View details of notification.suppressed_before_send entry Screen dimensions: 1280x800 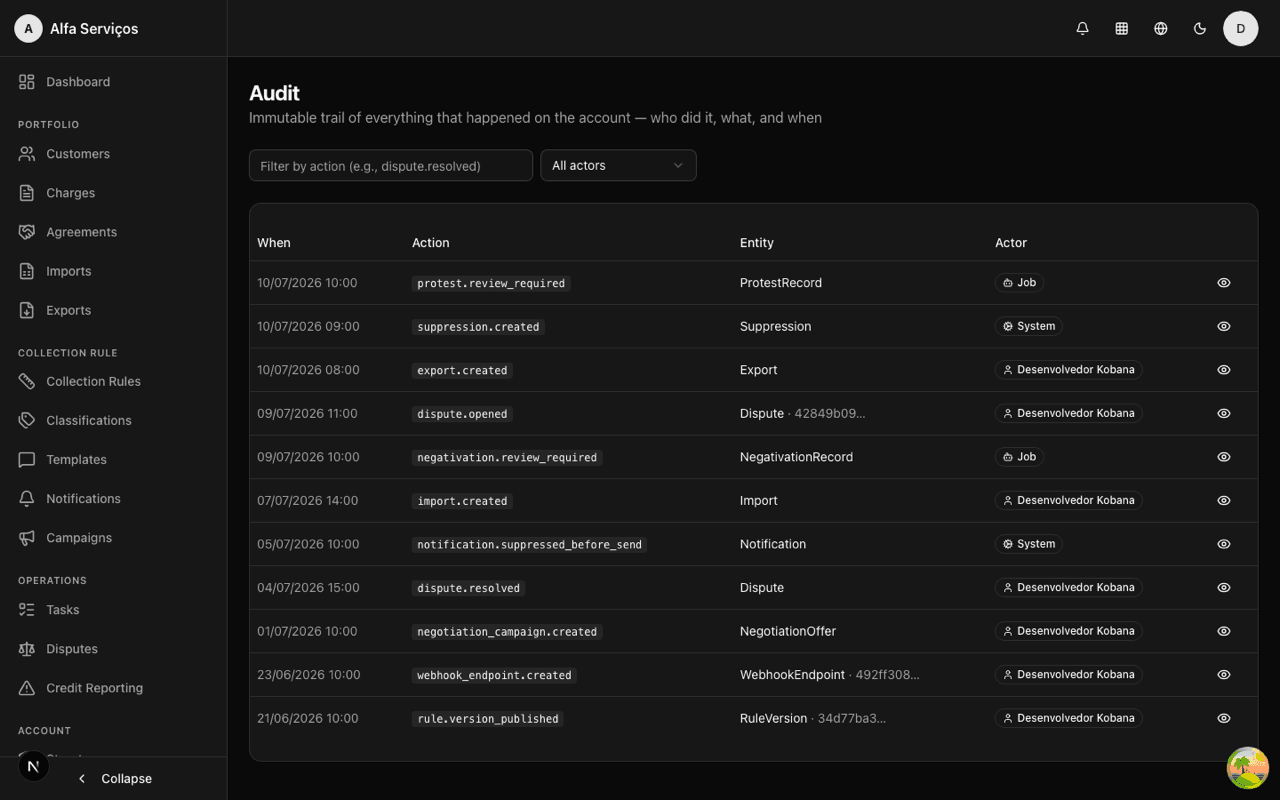(1224, 544)
